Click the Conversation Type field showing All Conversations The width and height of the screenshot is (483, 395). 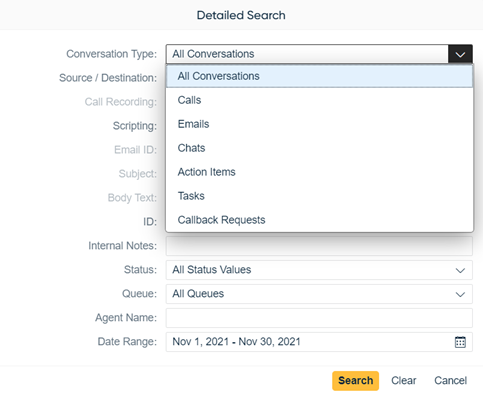307,54
